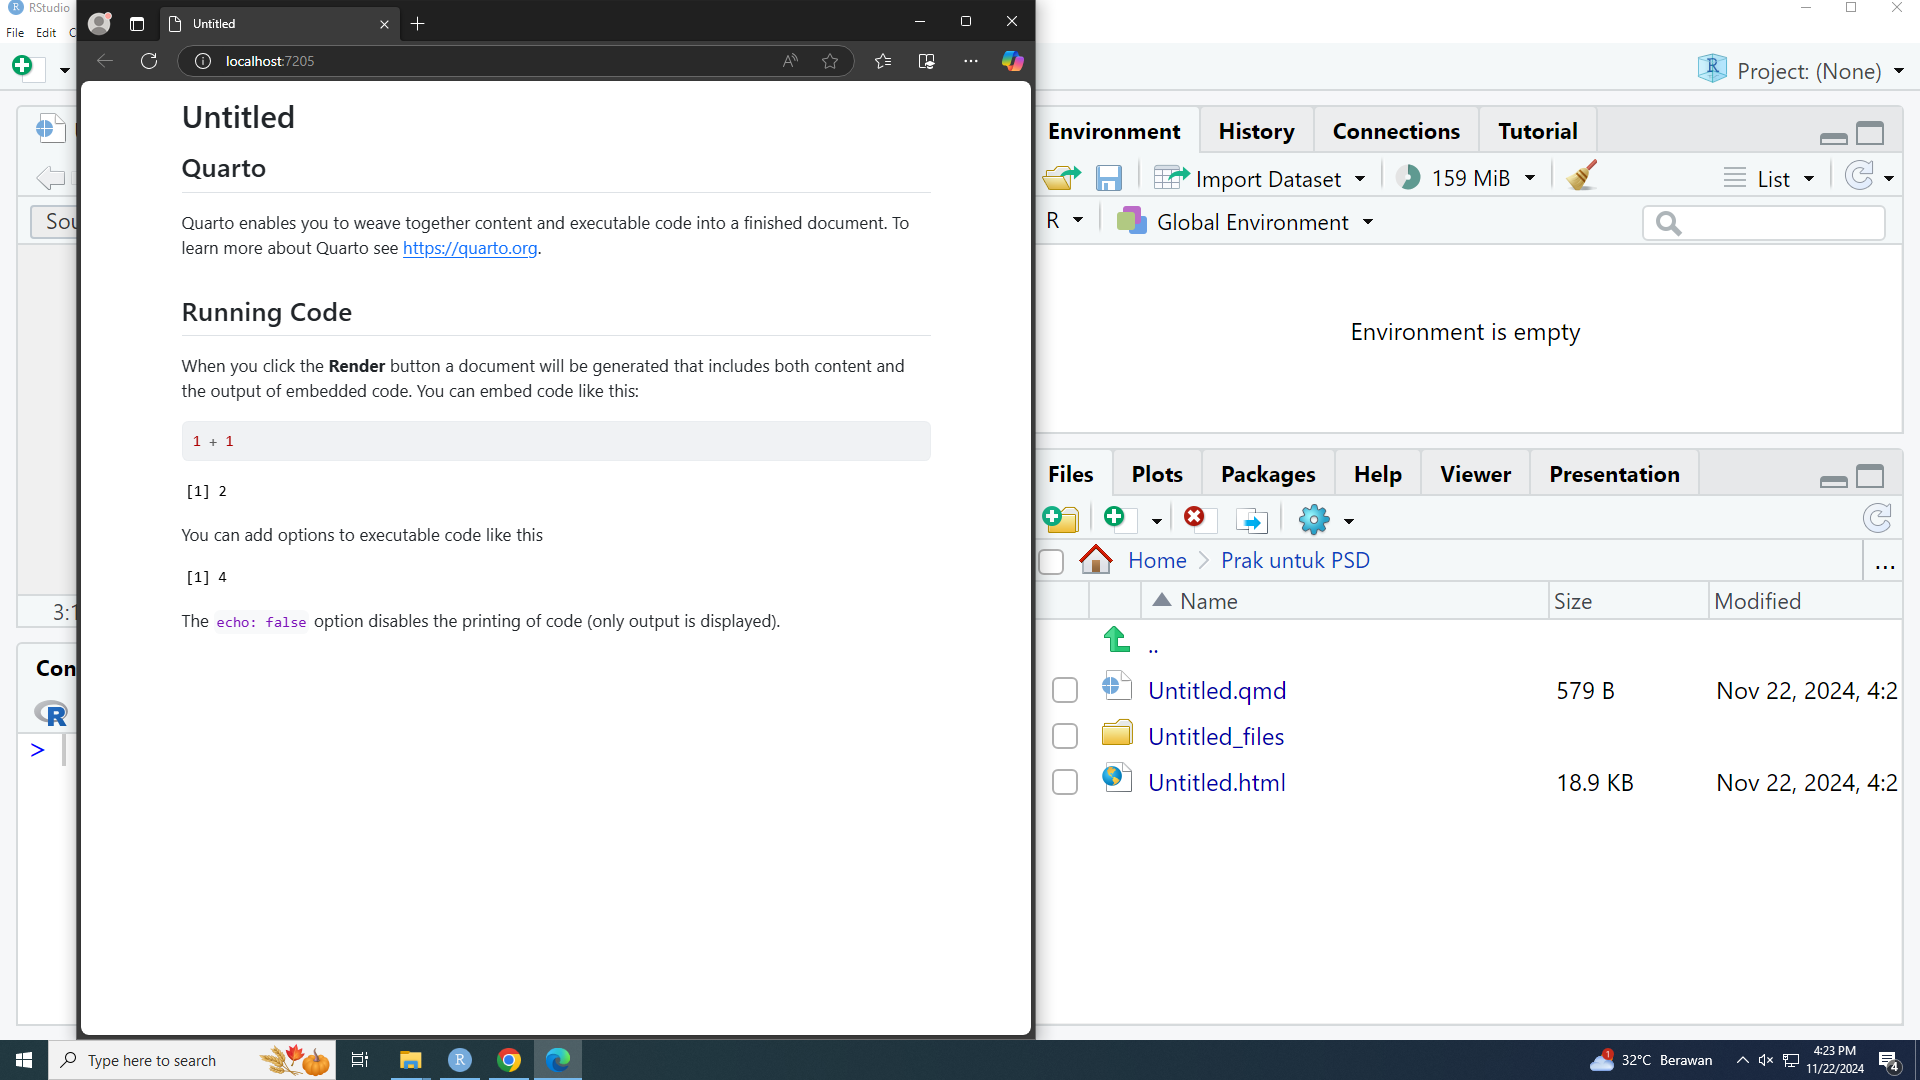Image resolution: width=1920 pixels, height=1080 pixels.
Task: Click the rename file icon
Action: pos(1251,520)
